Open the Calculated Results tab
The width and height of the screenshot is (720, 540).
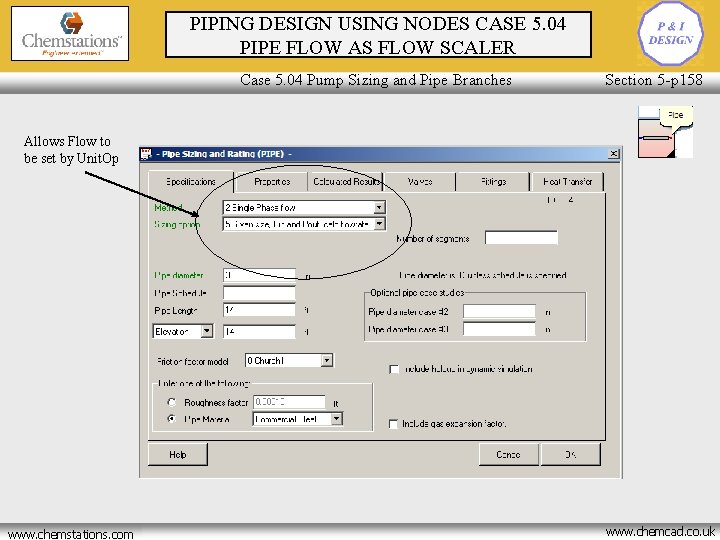(346, 182)
